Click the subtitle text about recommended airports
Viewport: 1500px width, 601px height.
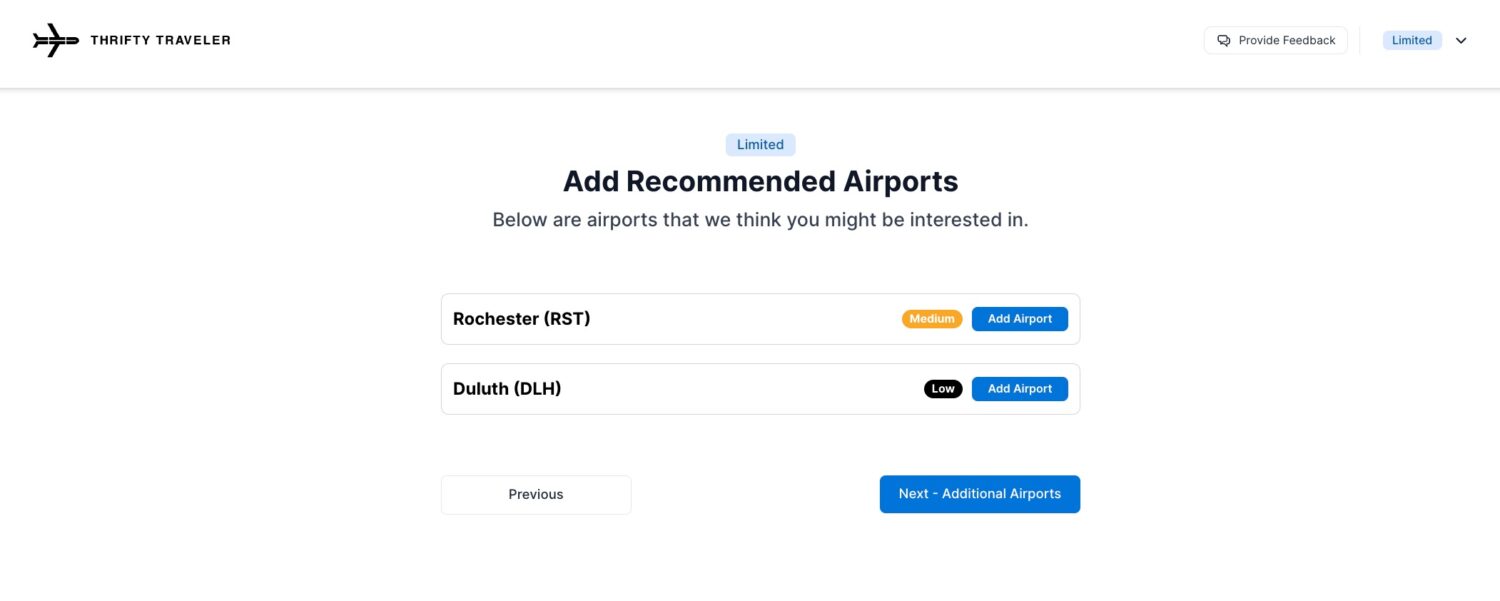(x=760, y=219)
